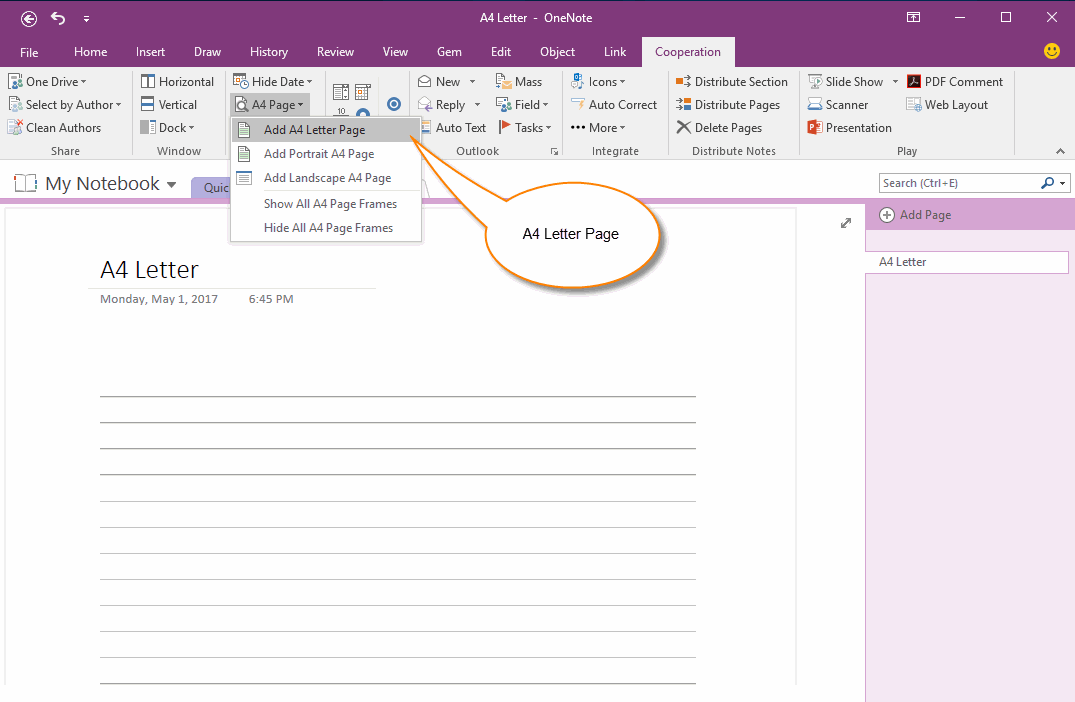Screen dimensions: 1075x702
Task: Open the Icons dropdown
Action: click(598, 82)
